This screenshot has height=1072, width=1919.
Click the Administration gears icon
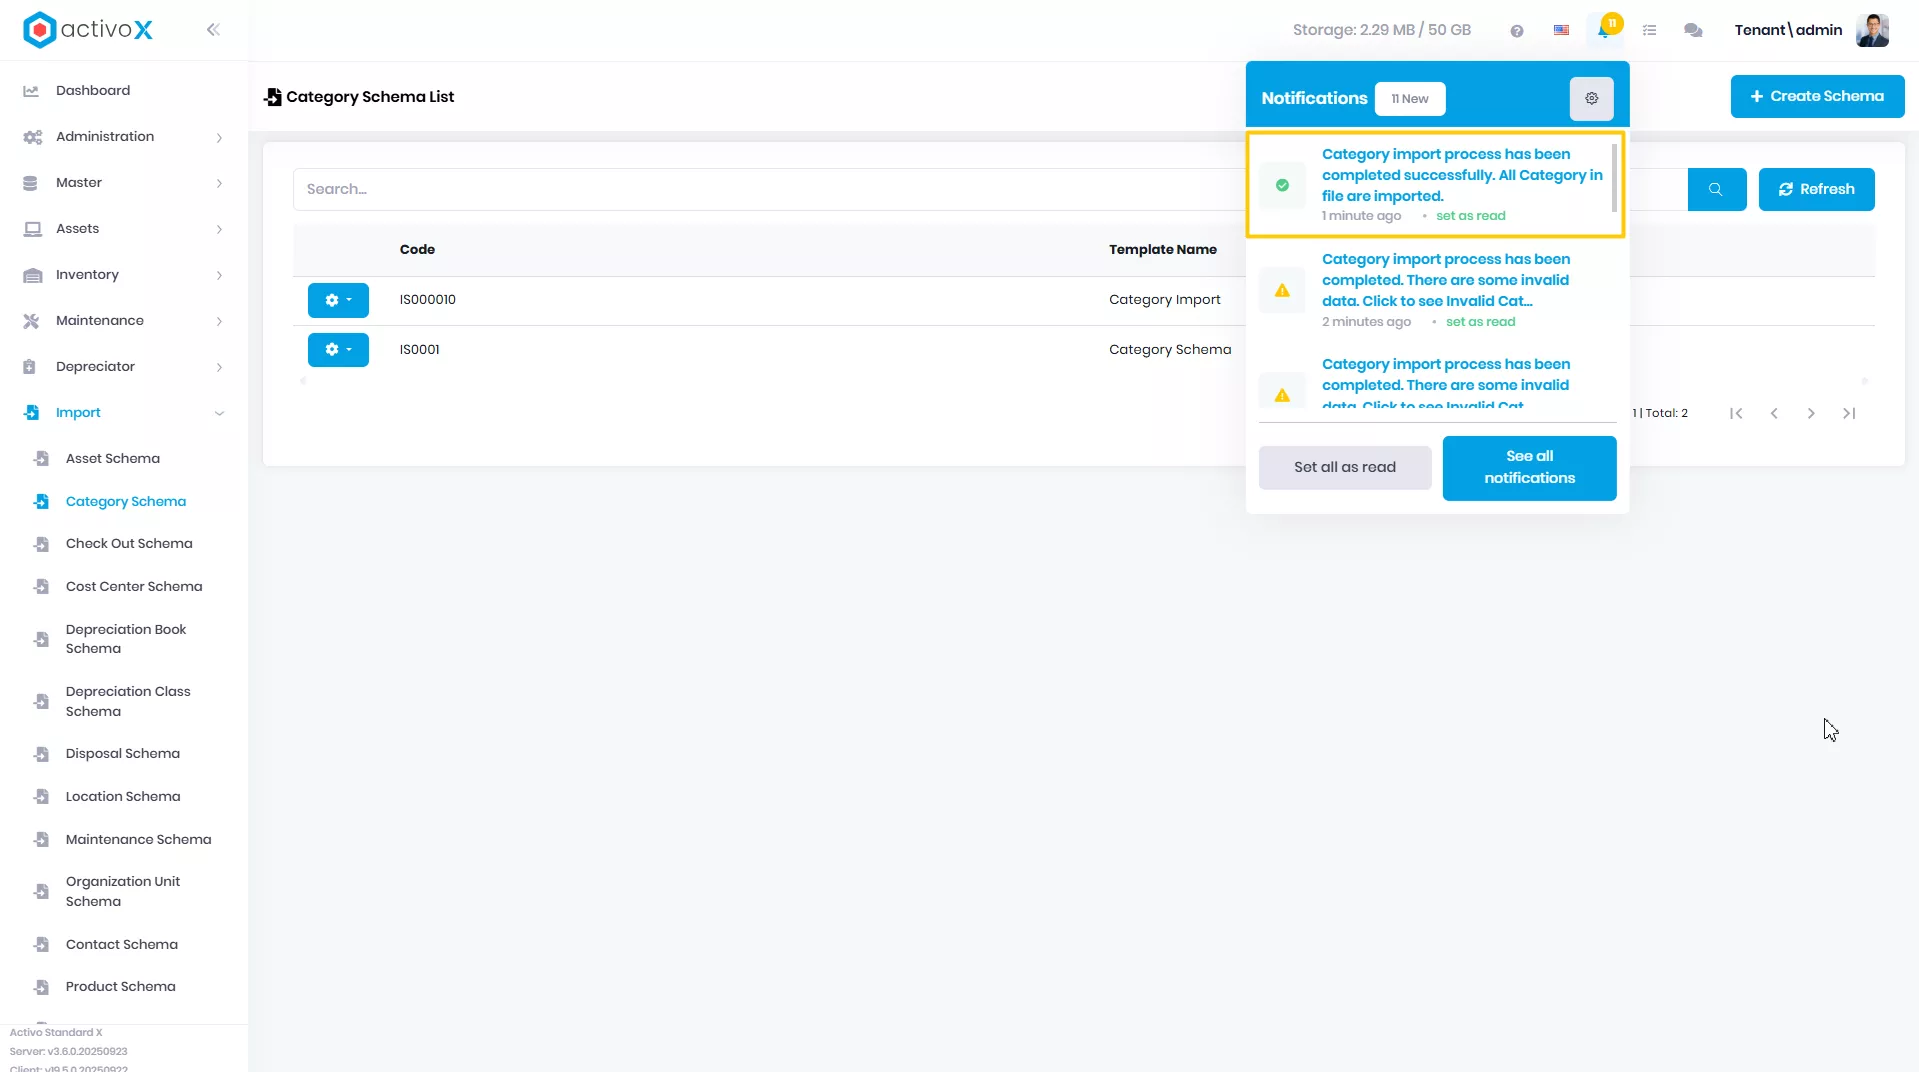(32, 137)
